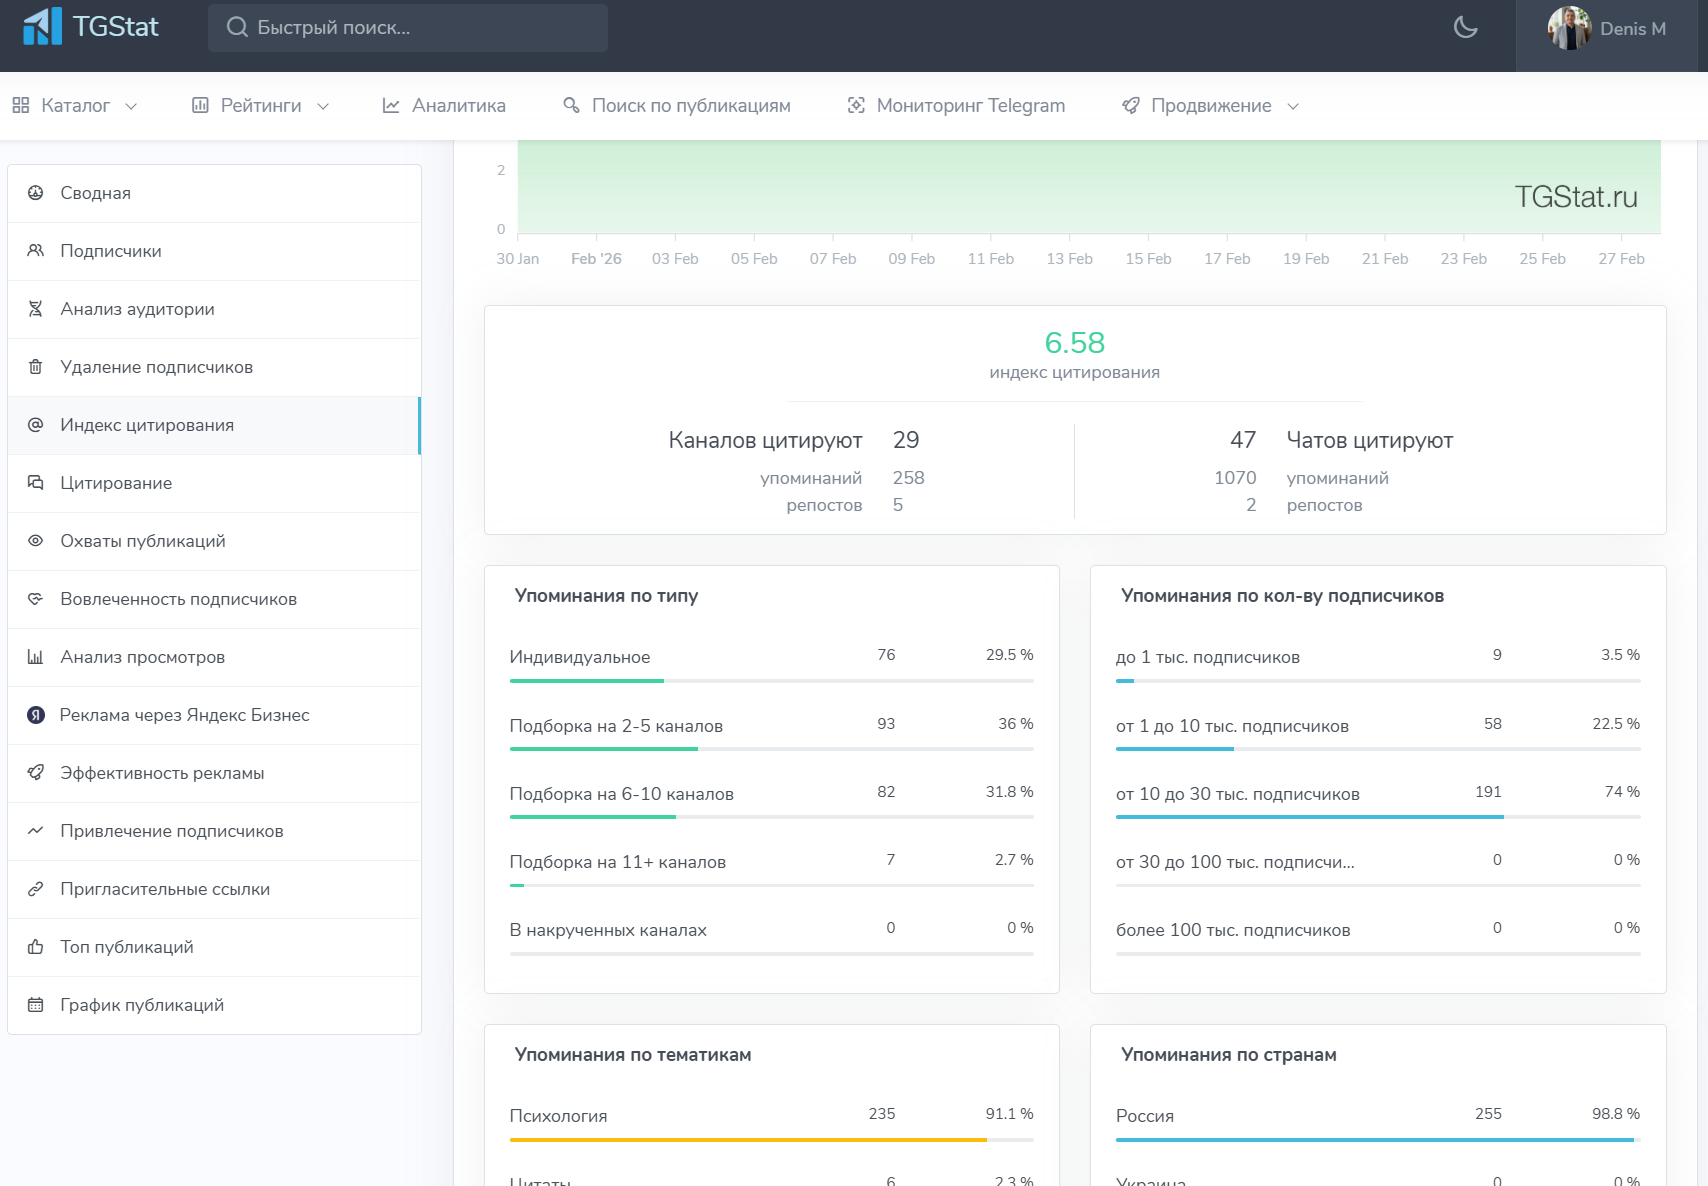Viewport: 1708px width, 1186px height.
Task: Click the Яндекс Бизнес advertising icon
Action: 36,715
